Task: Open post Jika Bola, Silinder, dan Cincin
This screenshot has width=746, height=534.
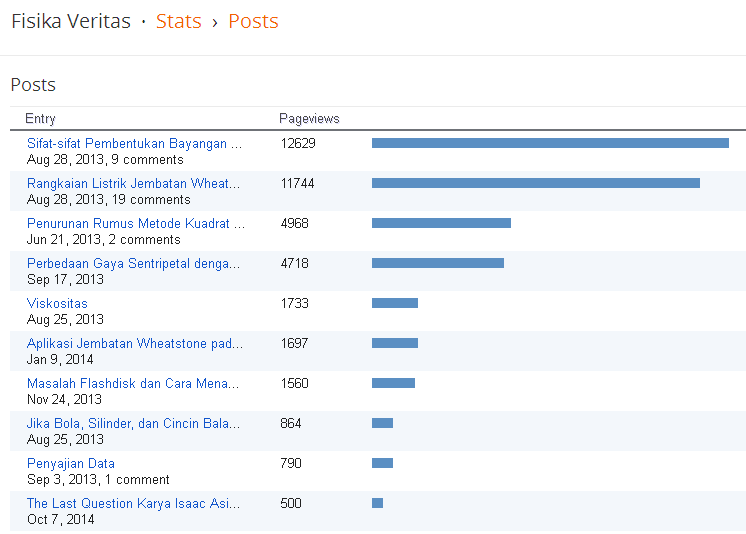Action: [133, 423]
